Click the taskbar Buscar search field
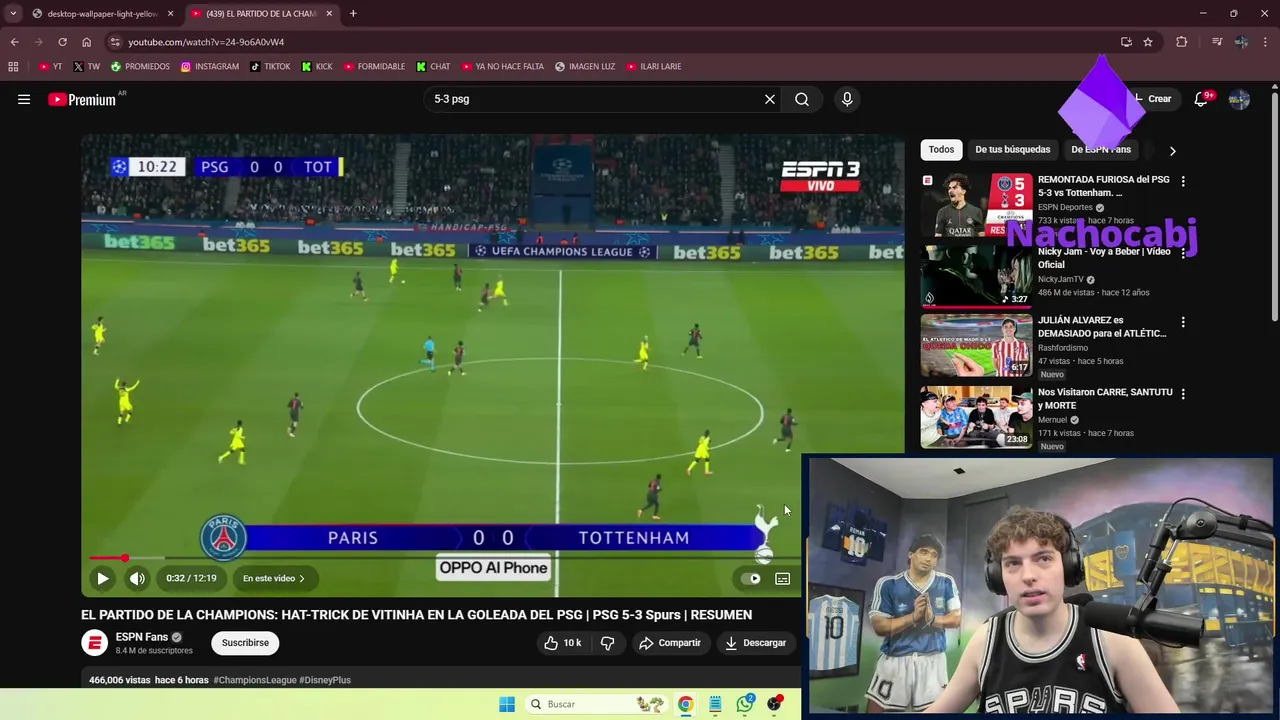The width and height of the screenshot is (1280, 720). tap(596, 704)
